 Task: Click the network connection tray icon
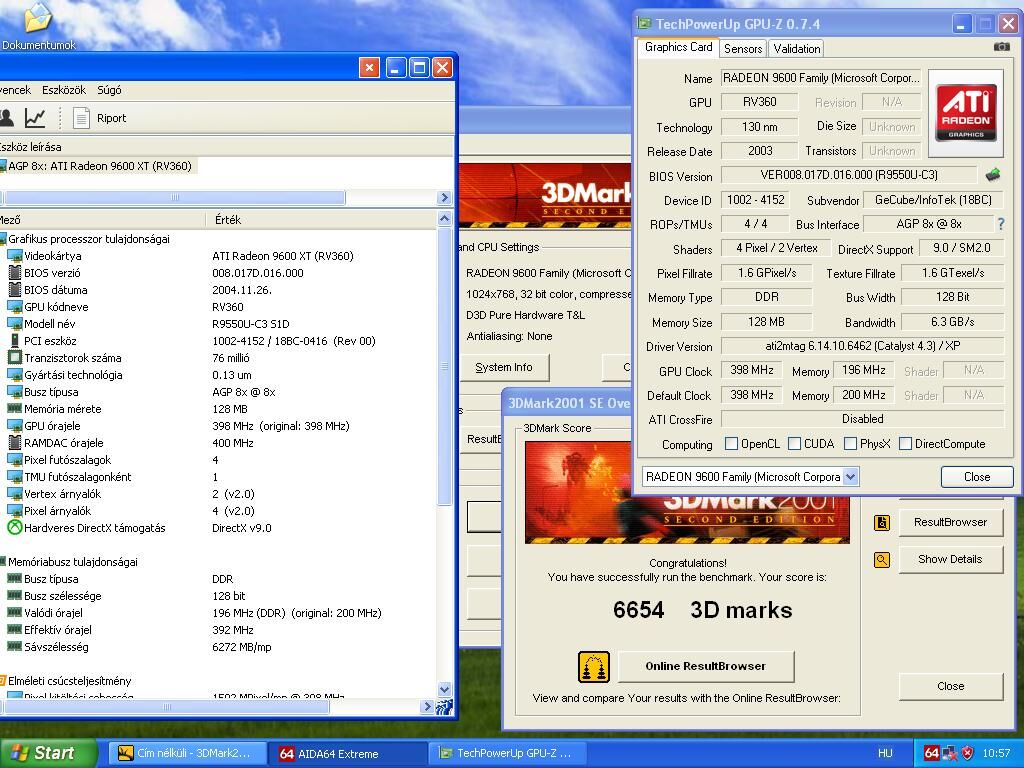(950, 753)
